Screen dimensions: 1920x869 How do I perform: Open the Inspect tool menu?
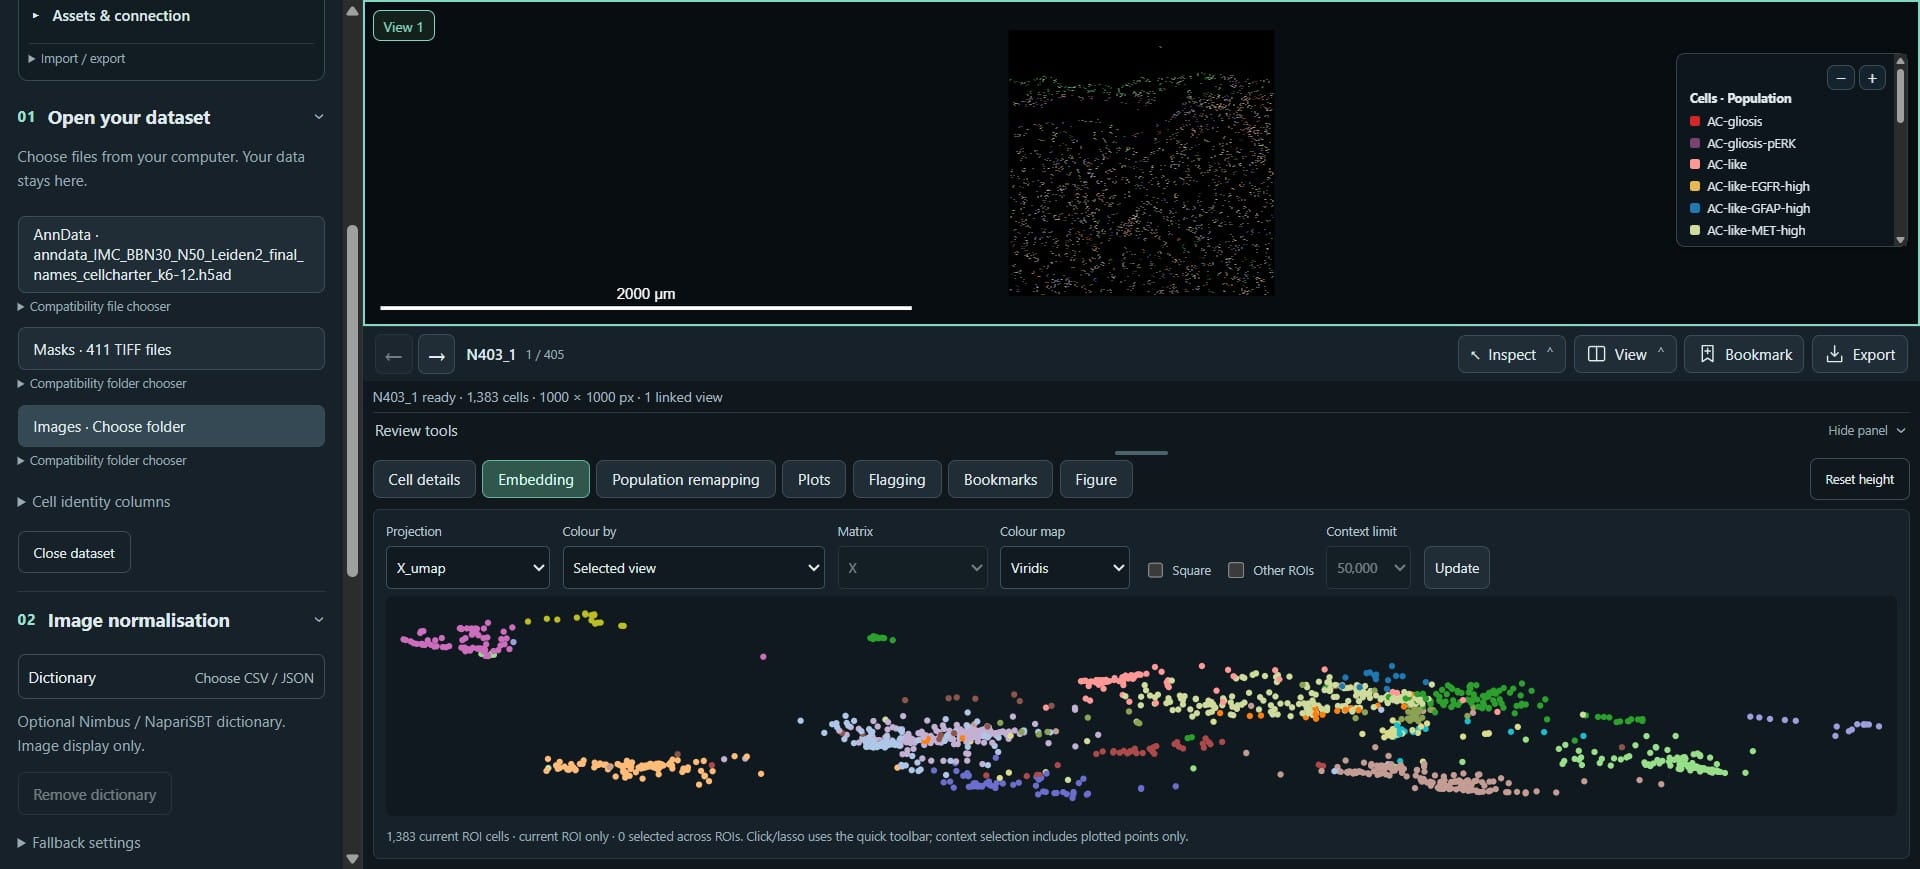[x=1511, y=354]
